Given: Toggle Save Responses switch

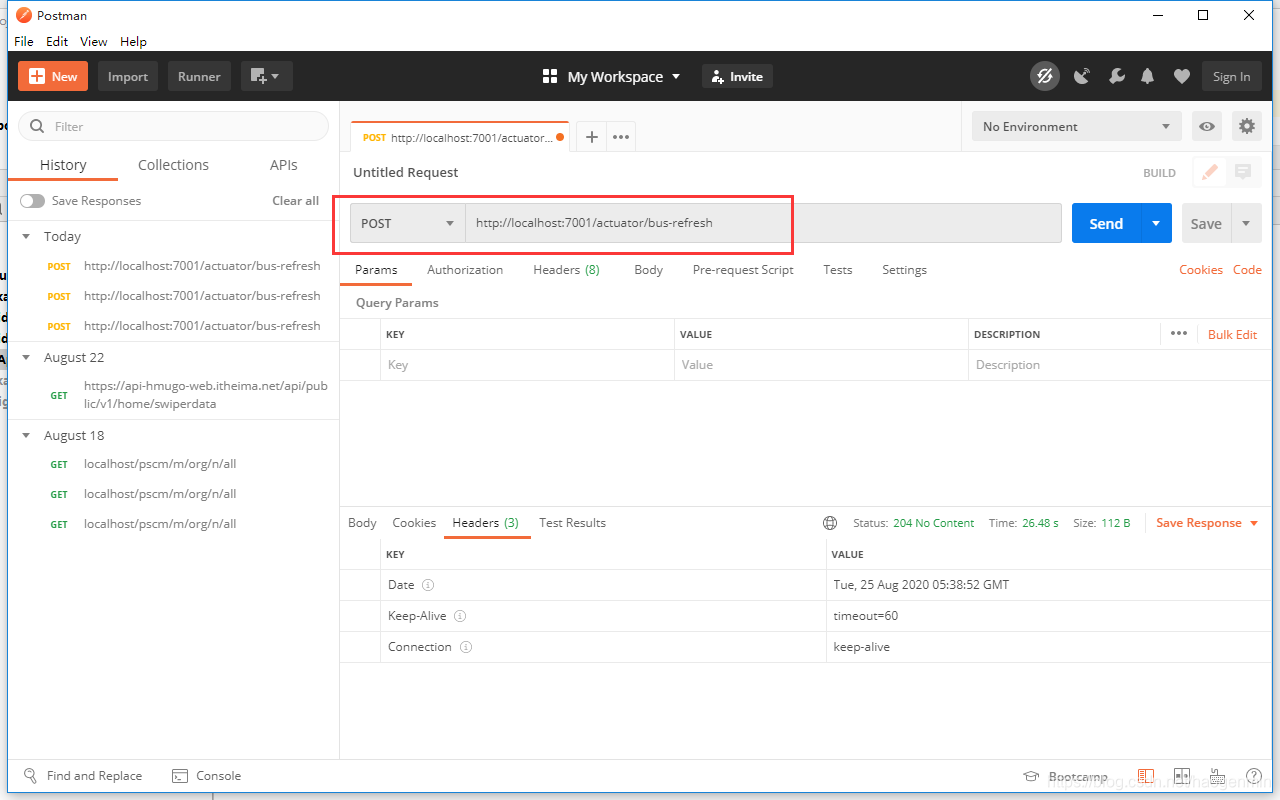Looking at the screenshot, I should tap(33, 201).
